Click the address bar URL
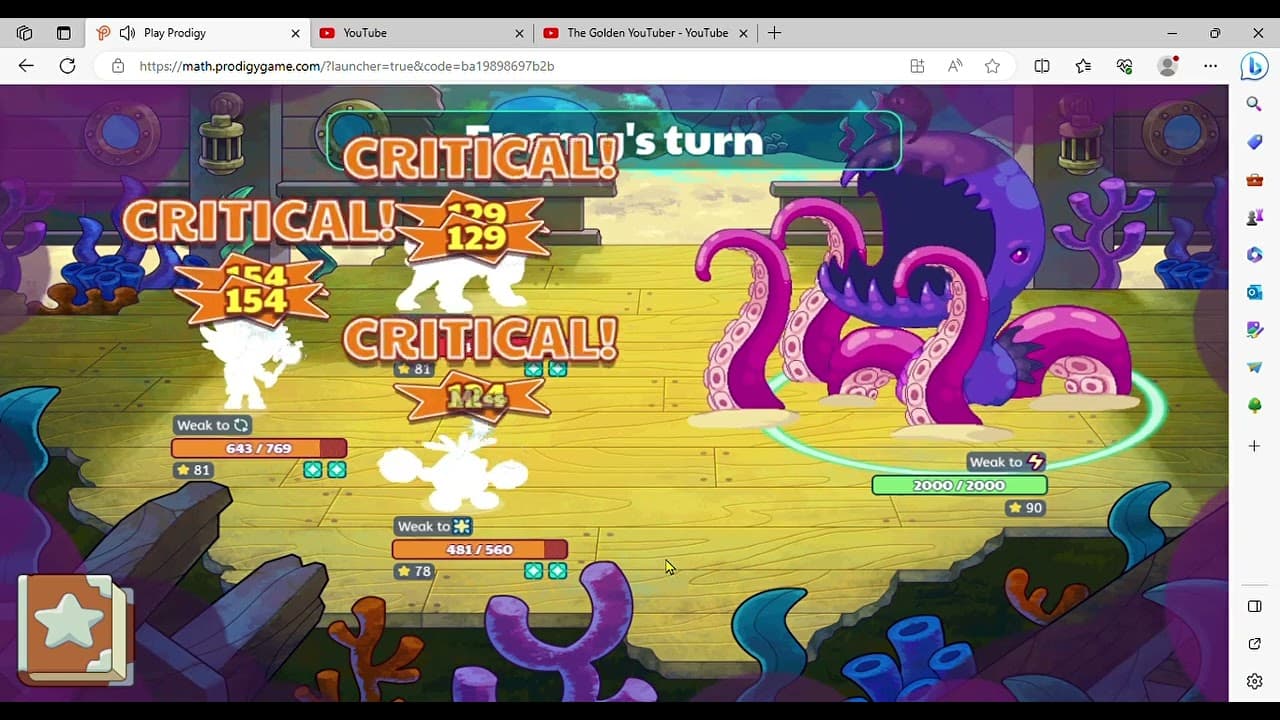This screenshot has width=1280, height=720. (347, 66)
